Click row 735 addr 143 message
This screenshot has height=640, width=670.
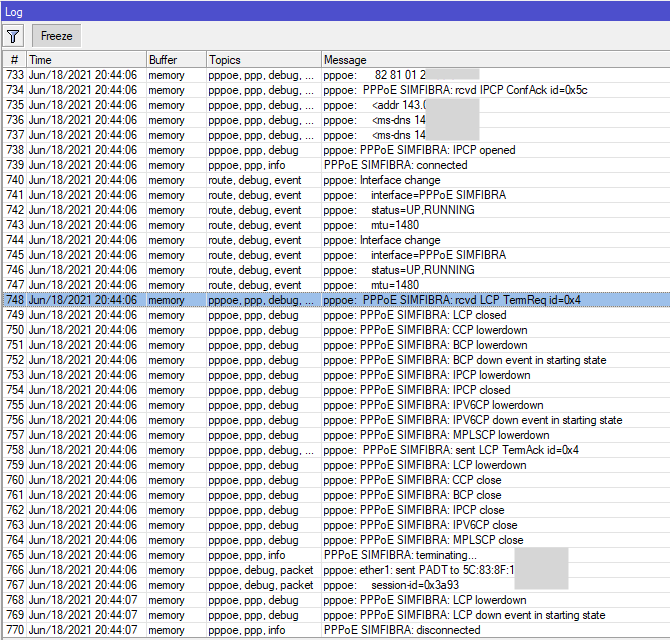(375, 105)
